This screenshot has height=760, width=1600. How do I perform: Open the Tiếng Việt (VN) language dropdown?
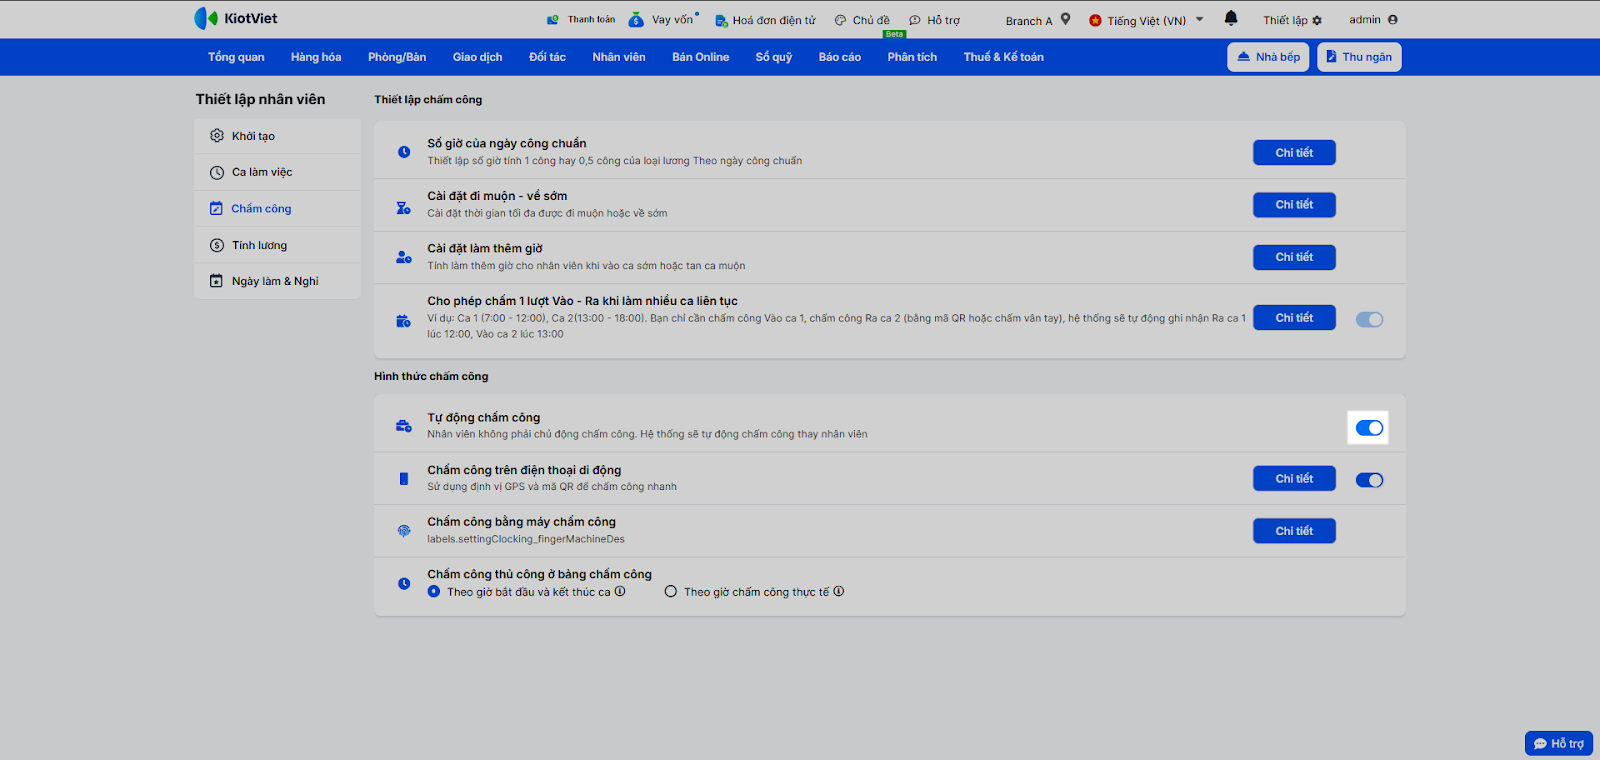click(1146, 20)
